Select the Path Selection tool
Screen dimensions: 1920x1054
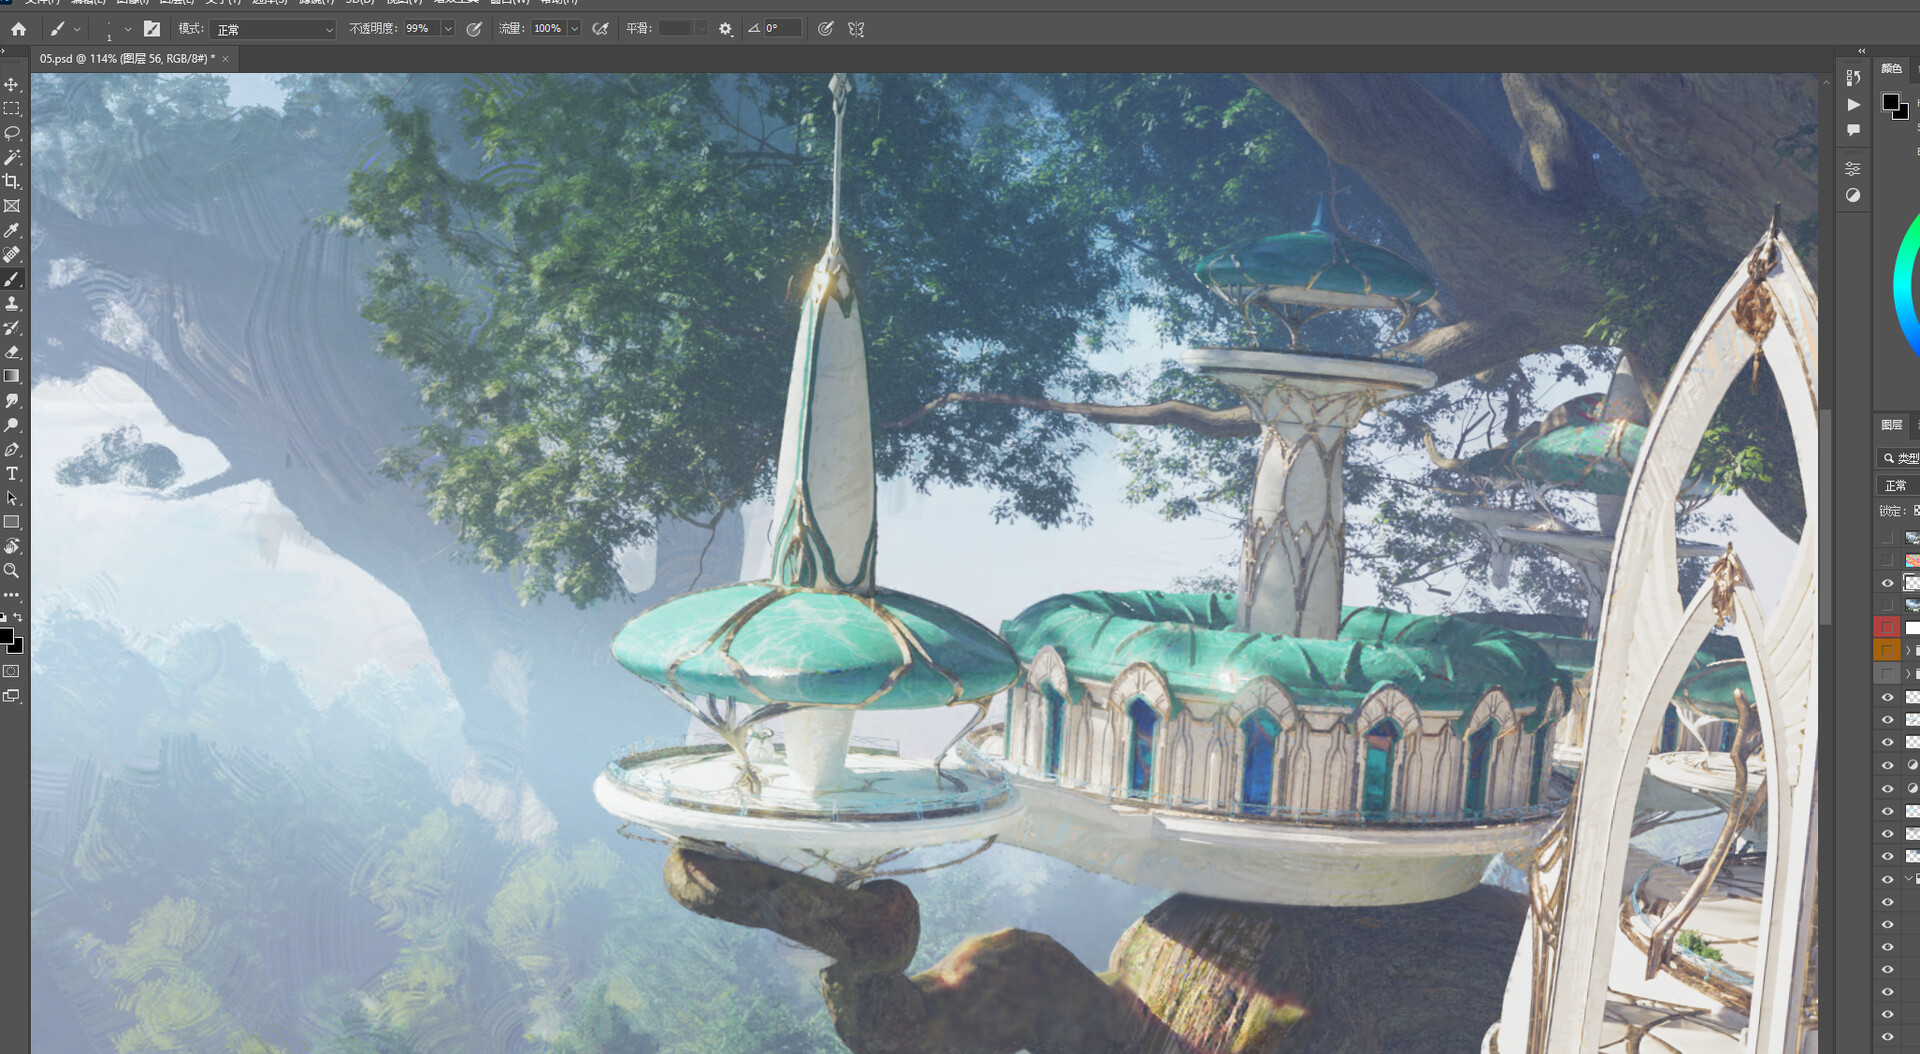tap(12, 498)
